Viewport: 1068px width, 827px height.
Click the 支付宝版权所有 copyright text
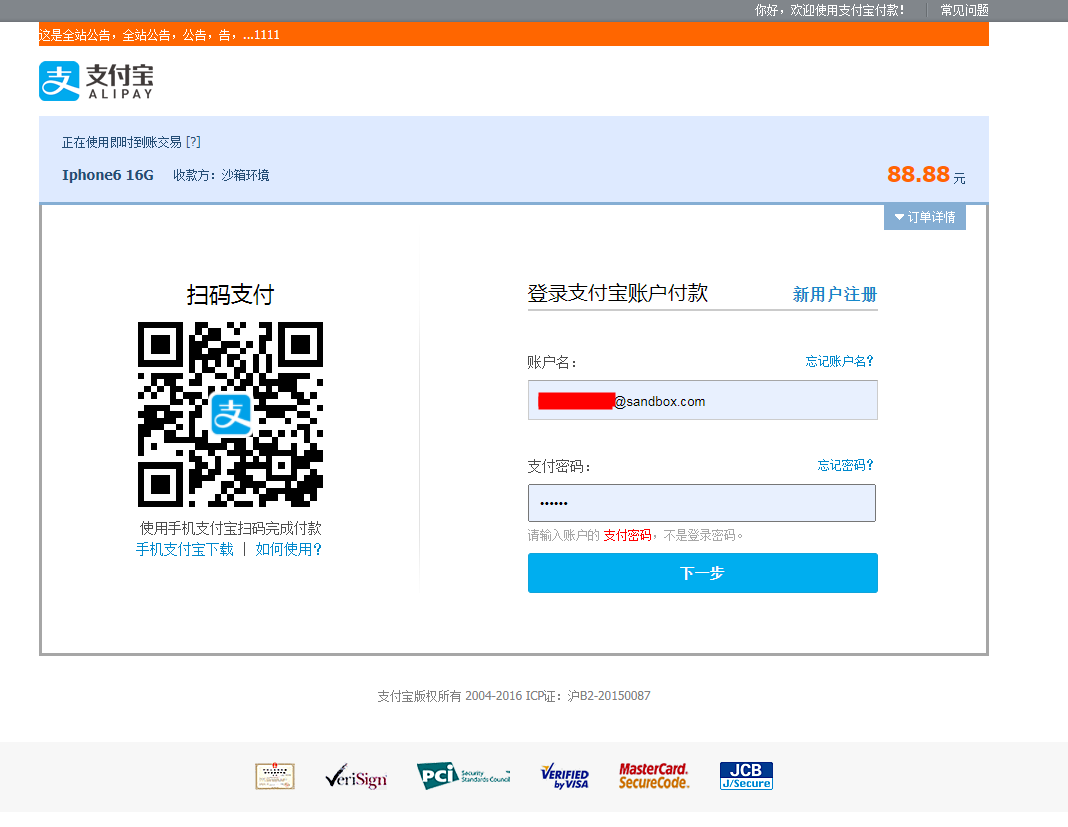pos(514,696)
